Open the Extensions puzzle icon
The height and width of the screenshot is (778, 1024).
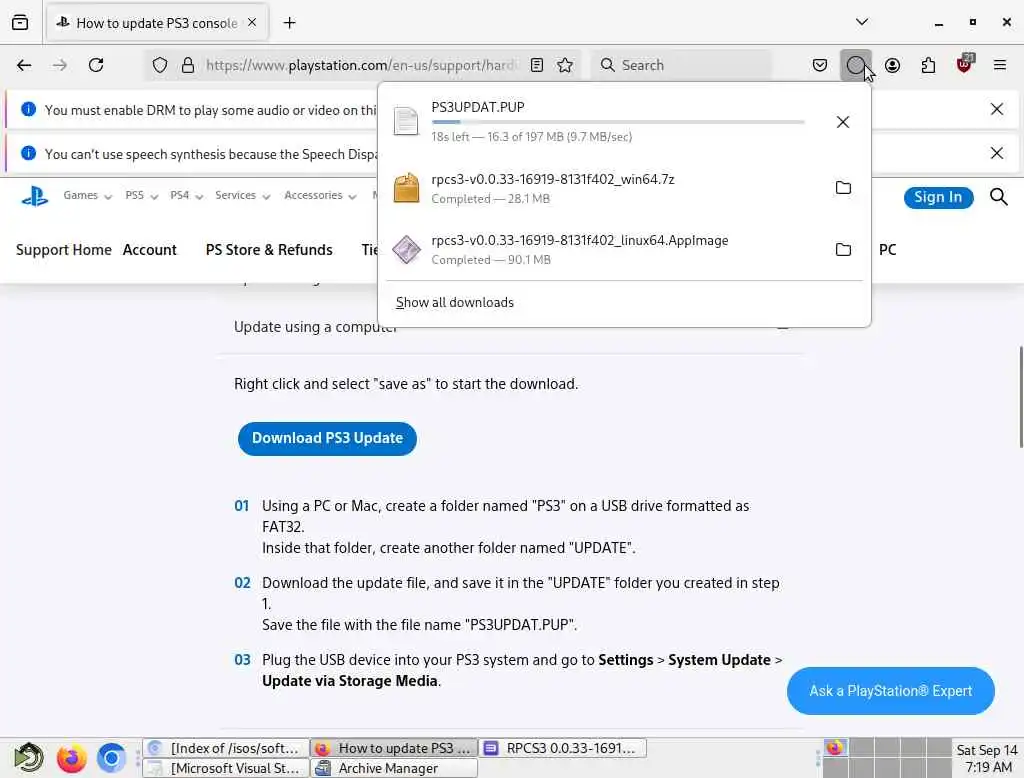click(x=928, y=65)
